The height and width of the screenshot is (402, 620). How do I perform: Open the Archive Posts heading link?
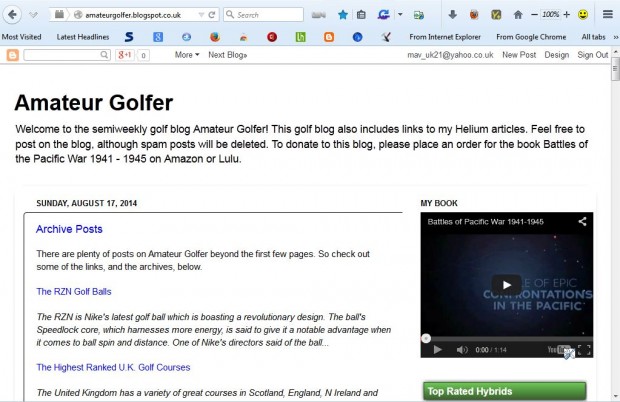click(x=69, y=229)
